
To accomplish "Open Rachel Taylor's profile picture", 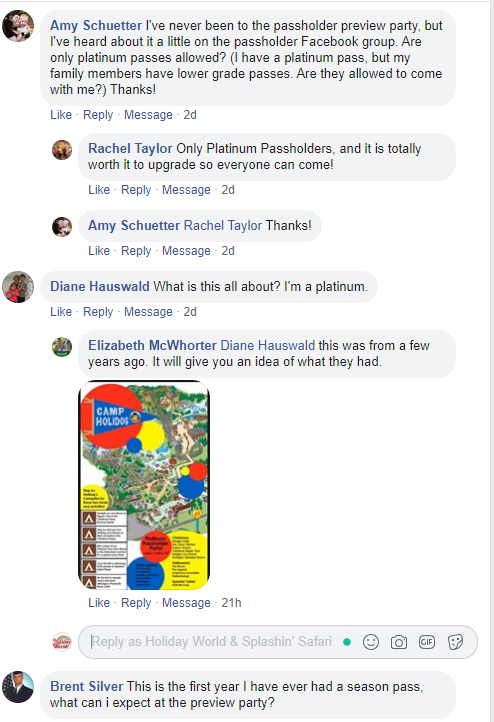I will click(62, 150).
